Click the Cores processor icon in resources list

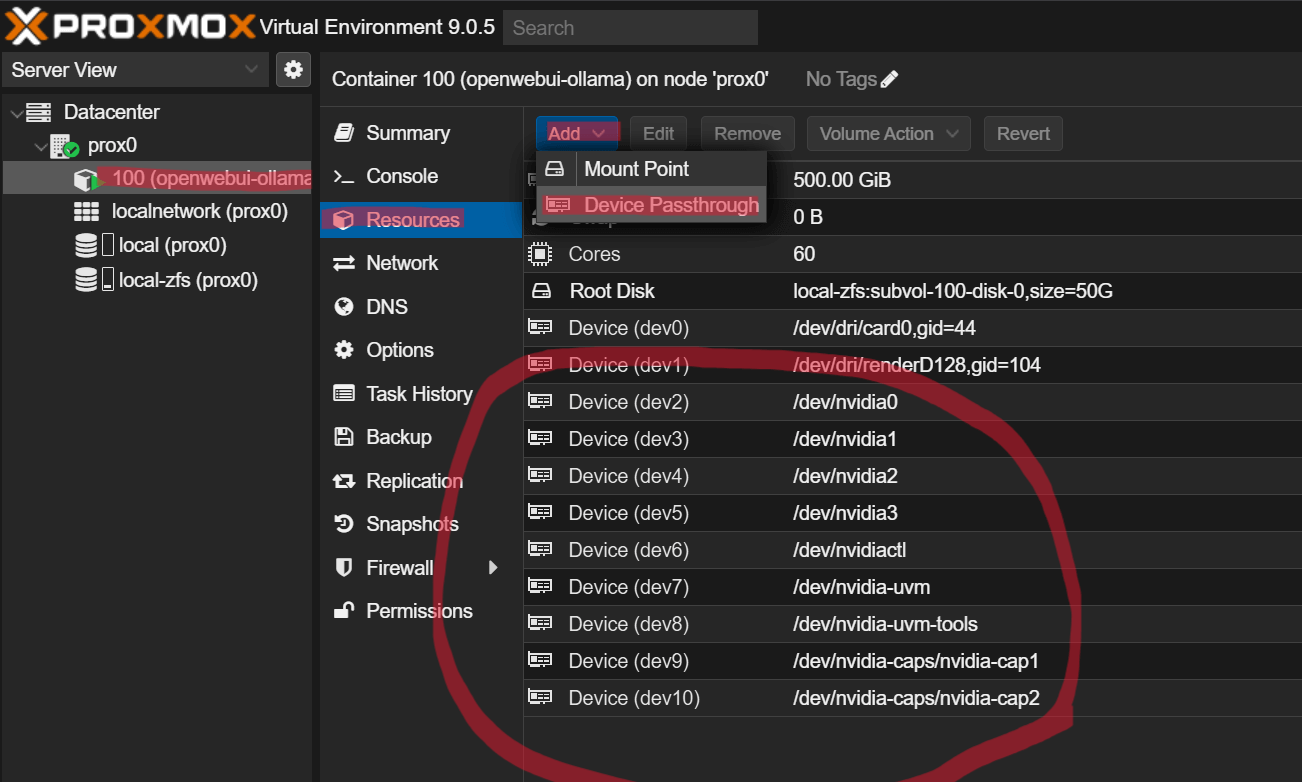click(540, 254)
